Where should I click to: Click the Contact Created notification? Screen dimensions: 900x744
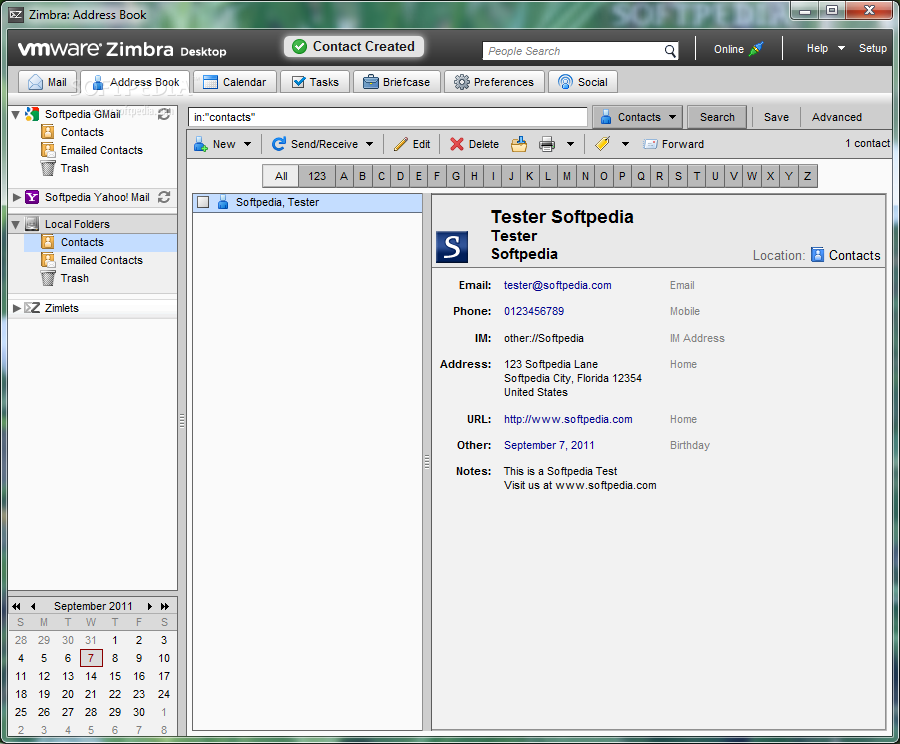point(354,46)
